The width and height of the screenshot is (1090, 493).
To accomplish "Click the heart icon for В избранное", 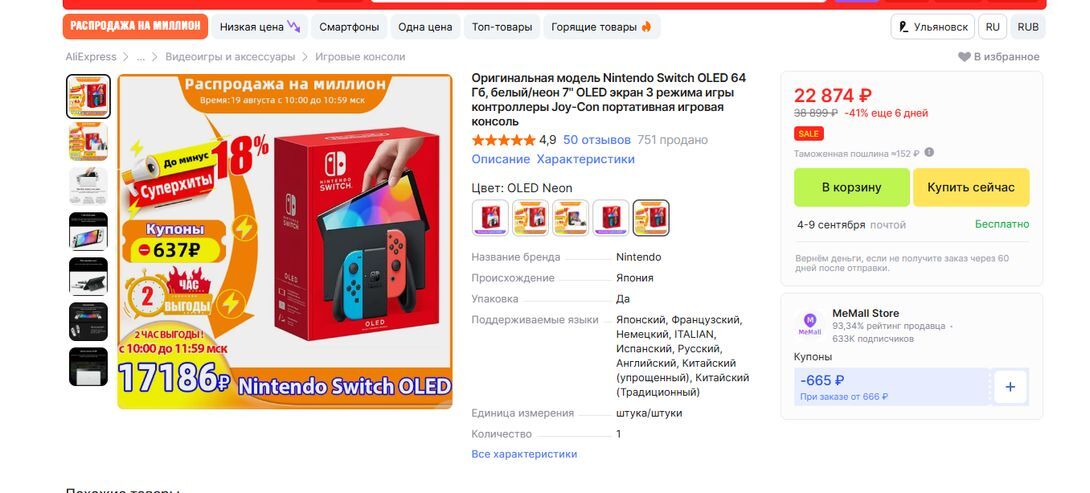I will [x=964, y=57].
